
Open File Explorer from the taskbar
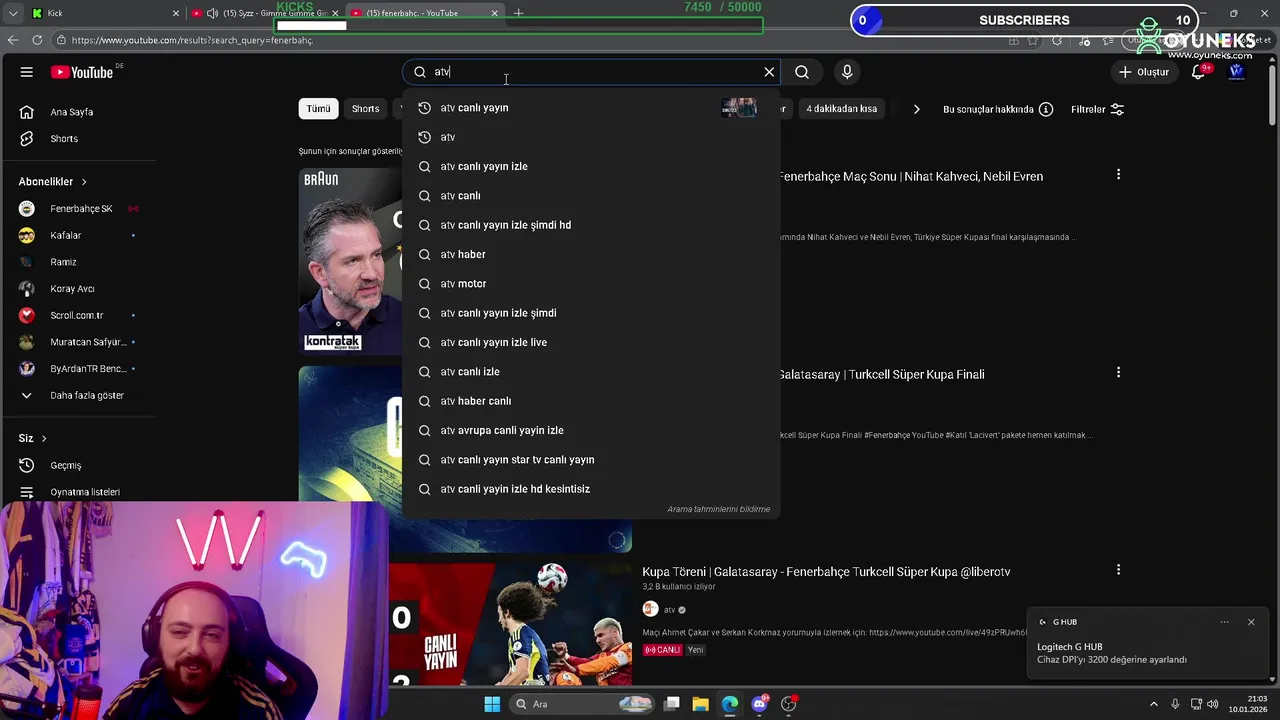(x=700, y=704)
